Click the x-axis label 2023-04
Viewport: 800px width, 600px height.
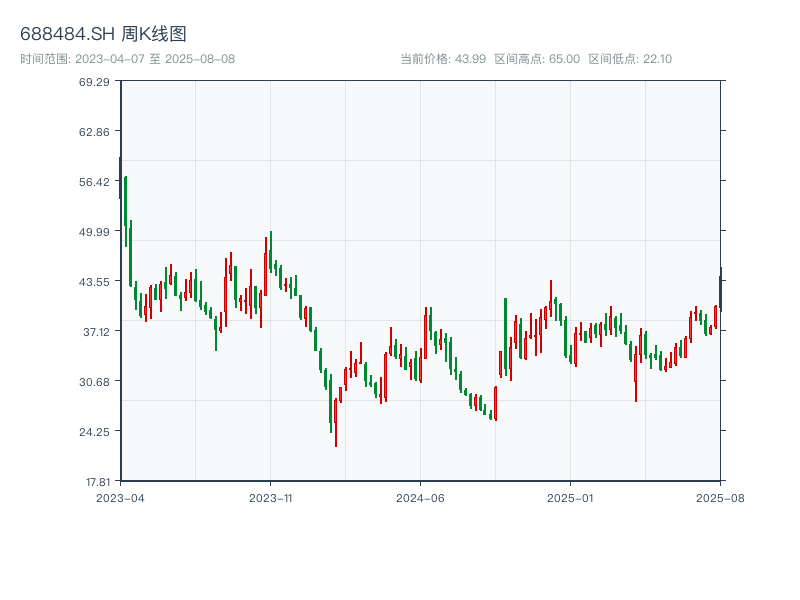(120, 498)
